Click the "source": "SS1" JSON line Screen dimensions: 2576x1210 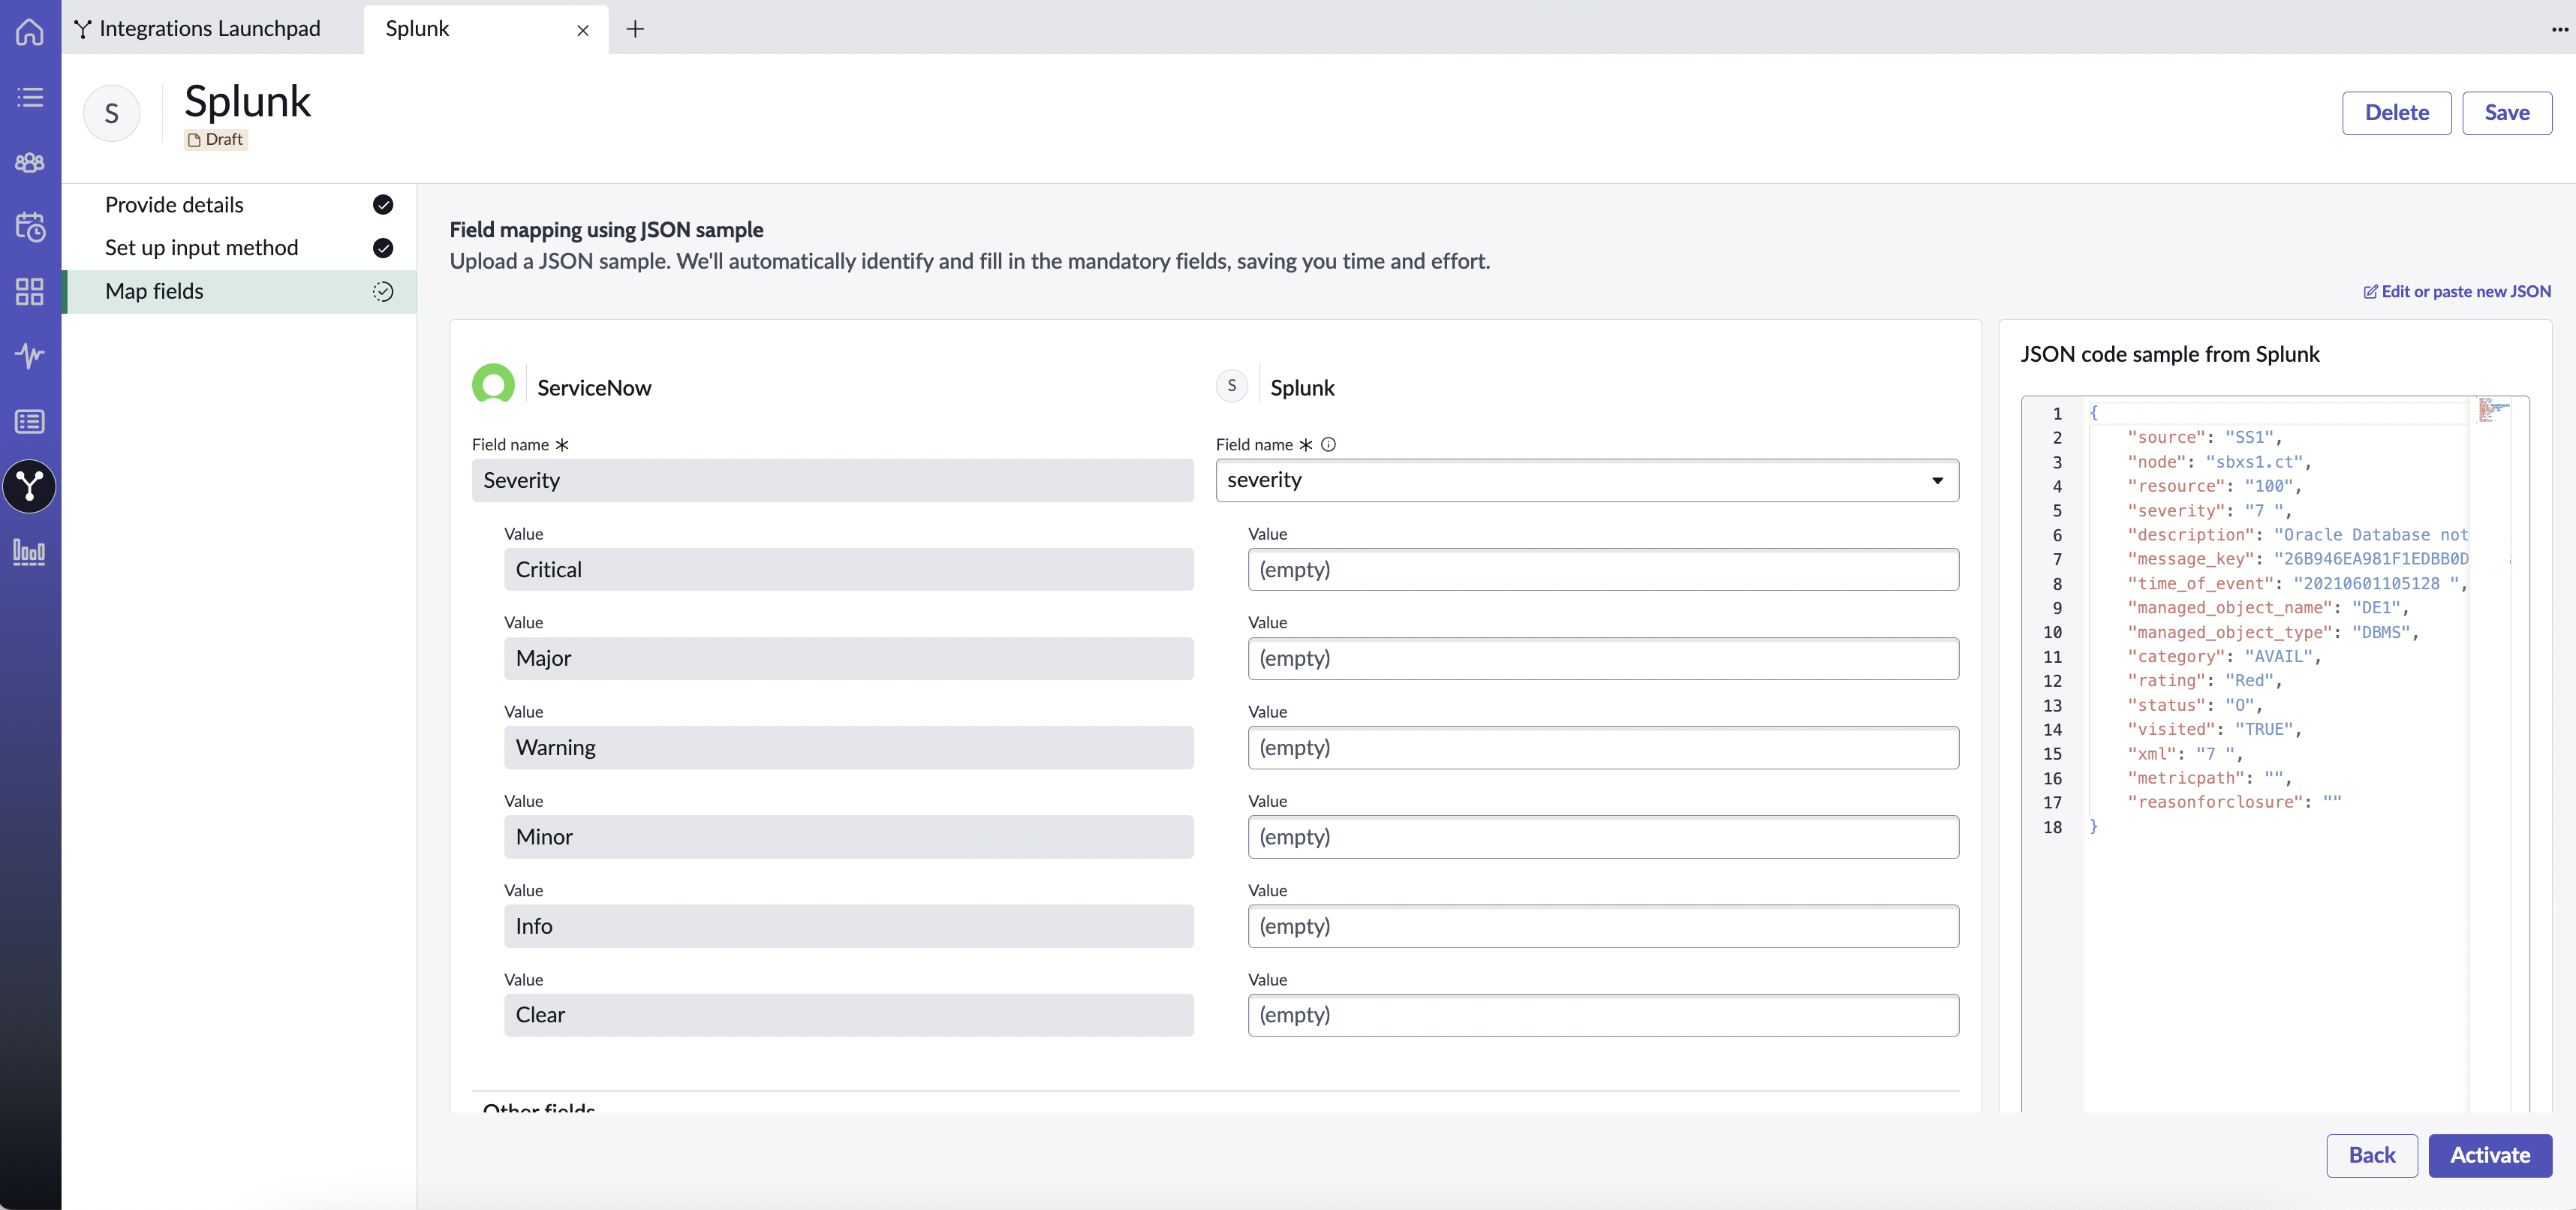2204,438
